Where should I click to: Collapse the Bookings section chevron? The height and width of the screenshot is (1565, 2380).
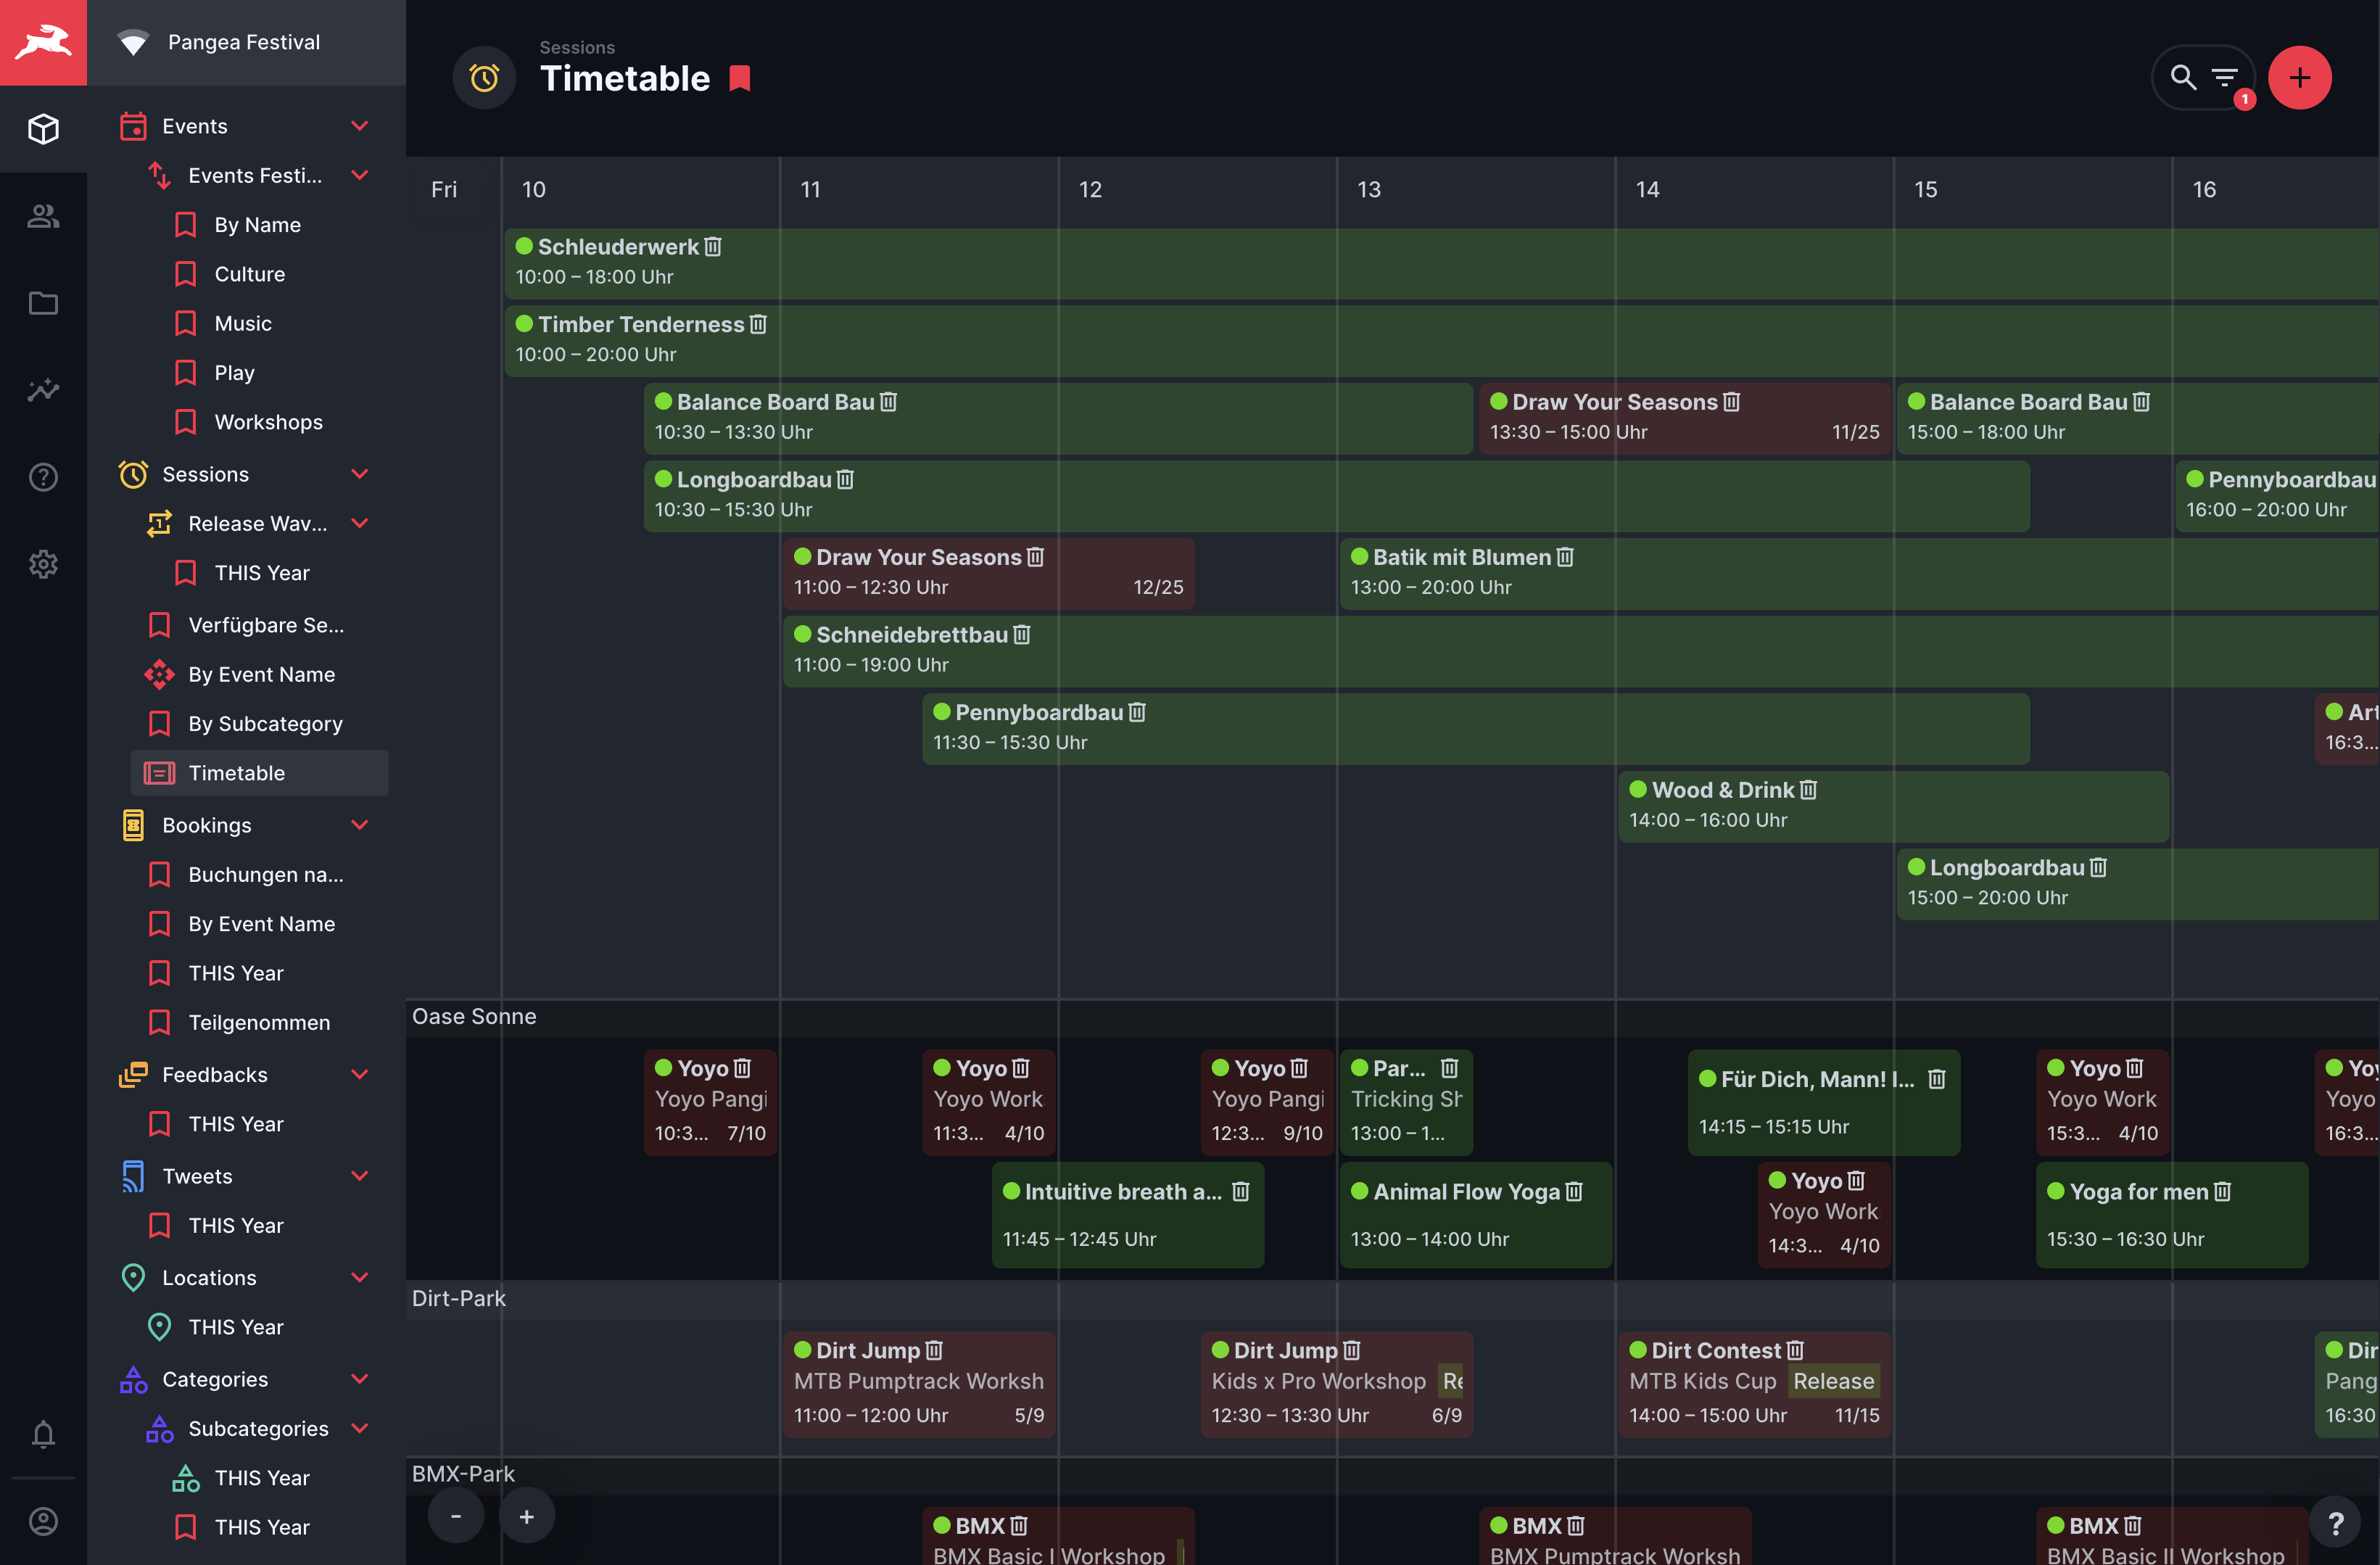tap(360, 825)
